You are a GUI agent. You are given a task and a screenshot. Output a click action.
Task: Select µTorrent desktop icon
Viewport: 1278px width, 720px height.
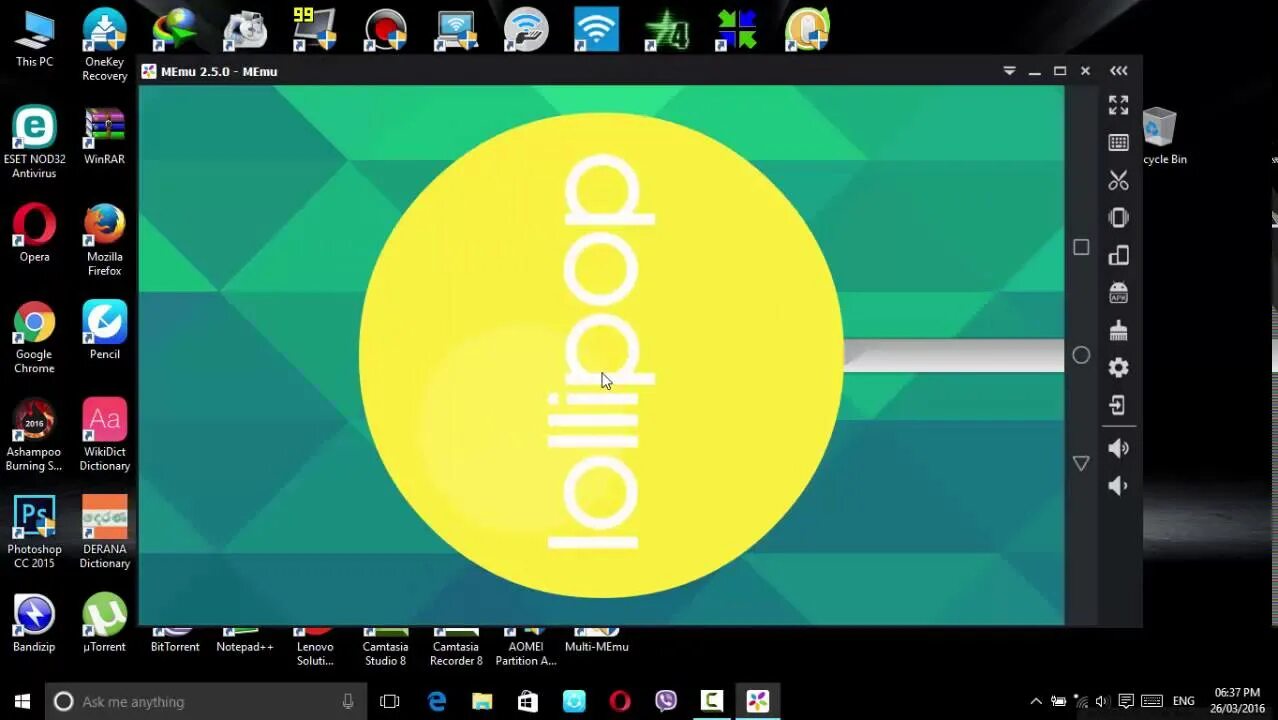(105, 623)
